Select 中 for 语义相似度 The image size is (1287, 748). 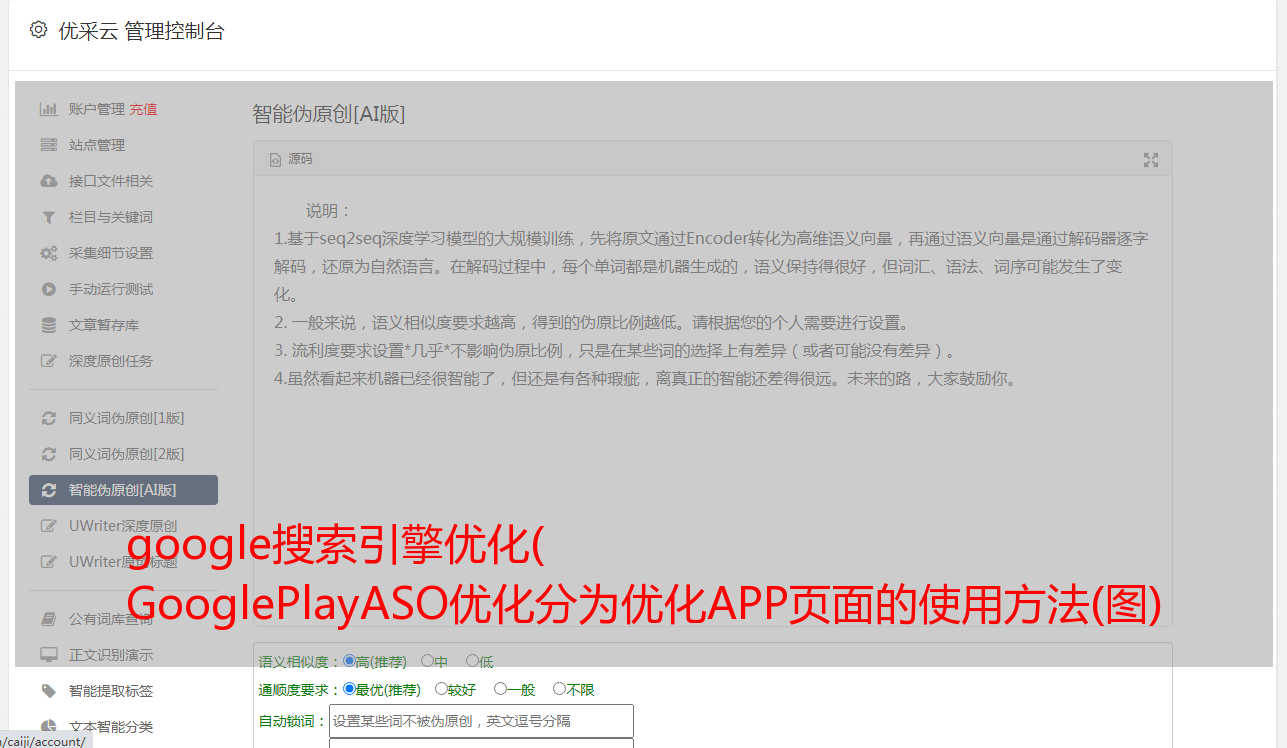point(427,661)
